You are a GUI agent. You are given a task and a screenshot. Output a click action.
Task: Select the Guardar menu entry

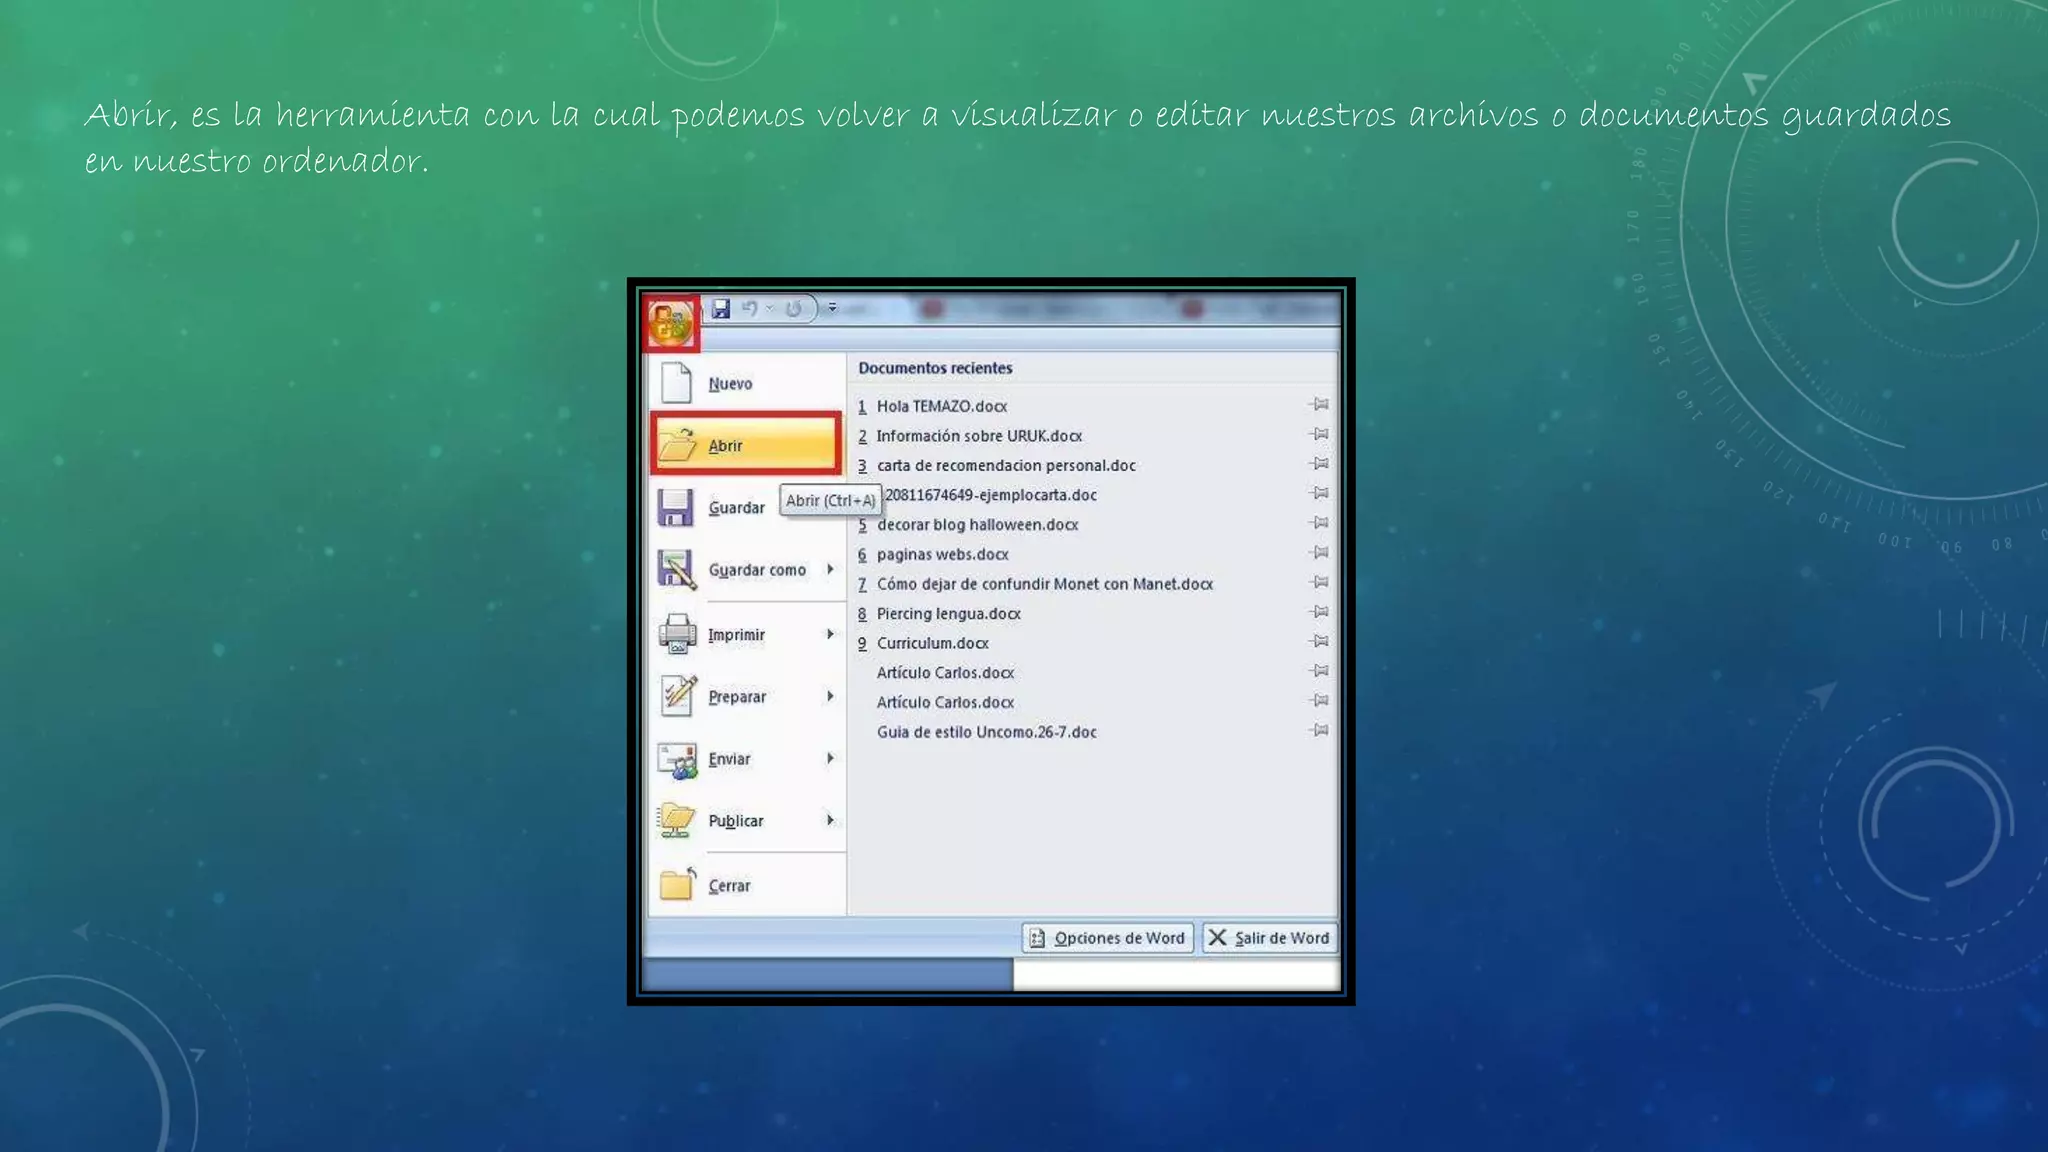(737, 508)
